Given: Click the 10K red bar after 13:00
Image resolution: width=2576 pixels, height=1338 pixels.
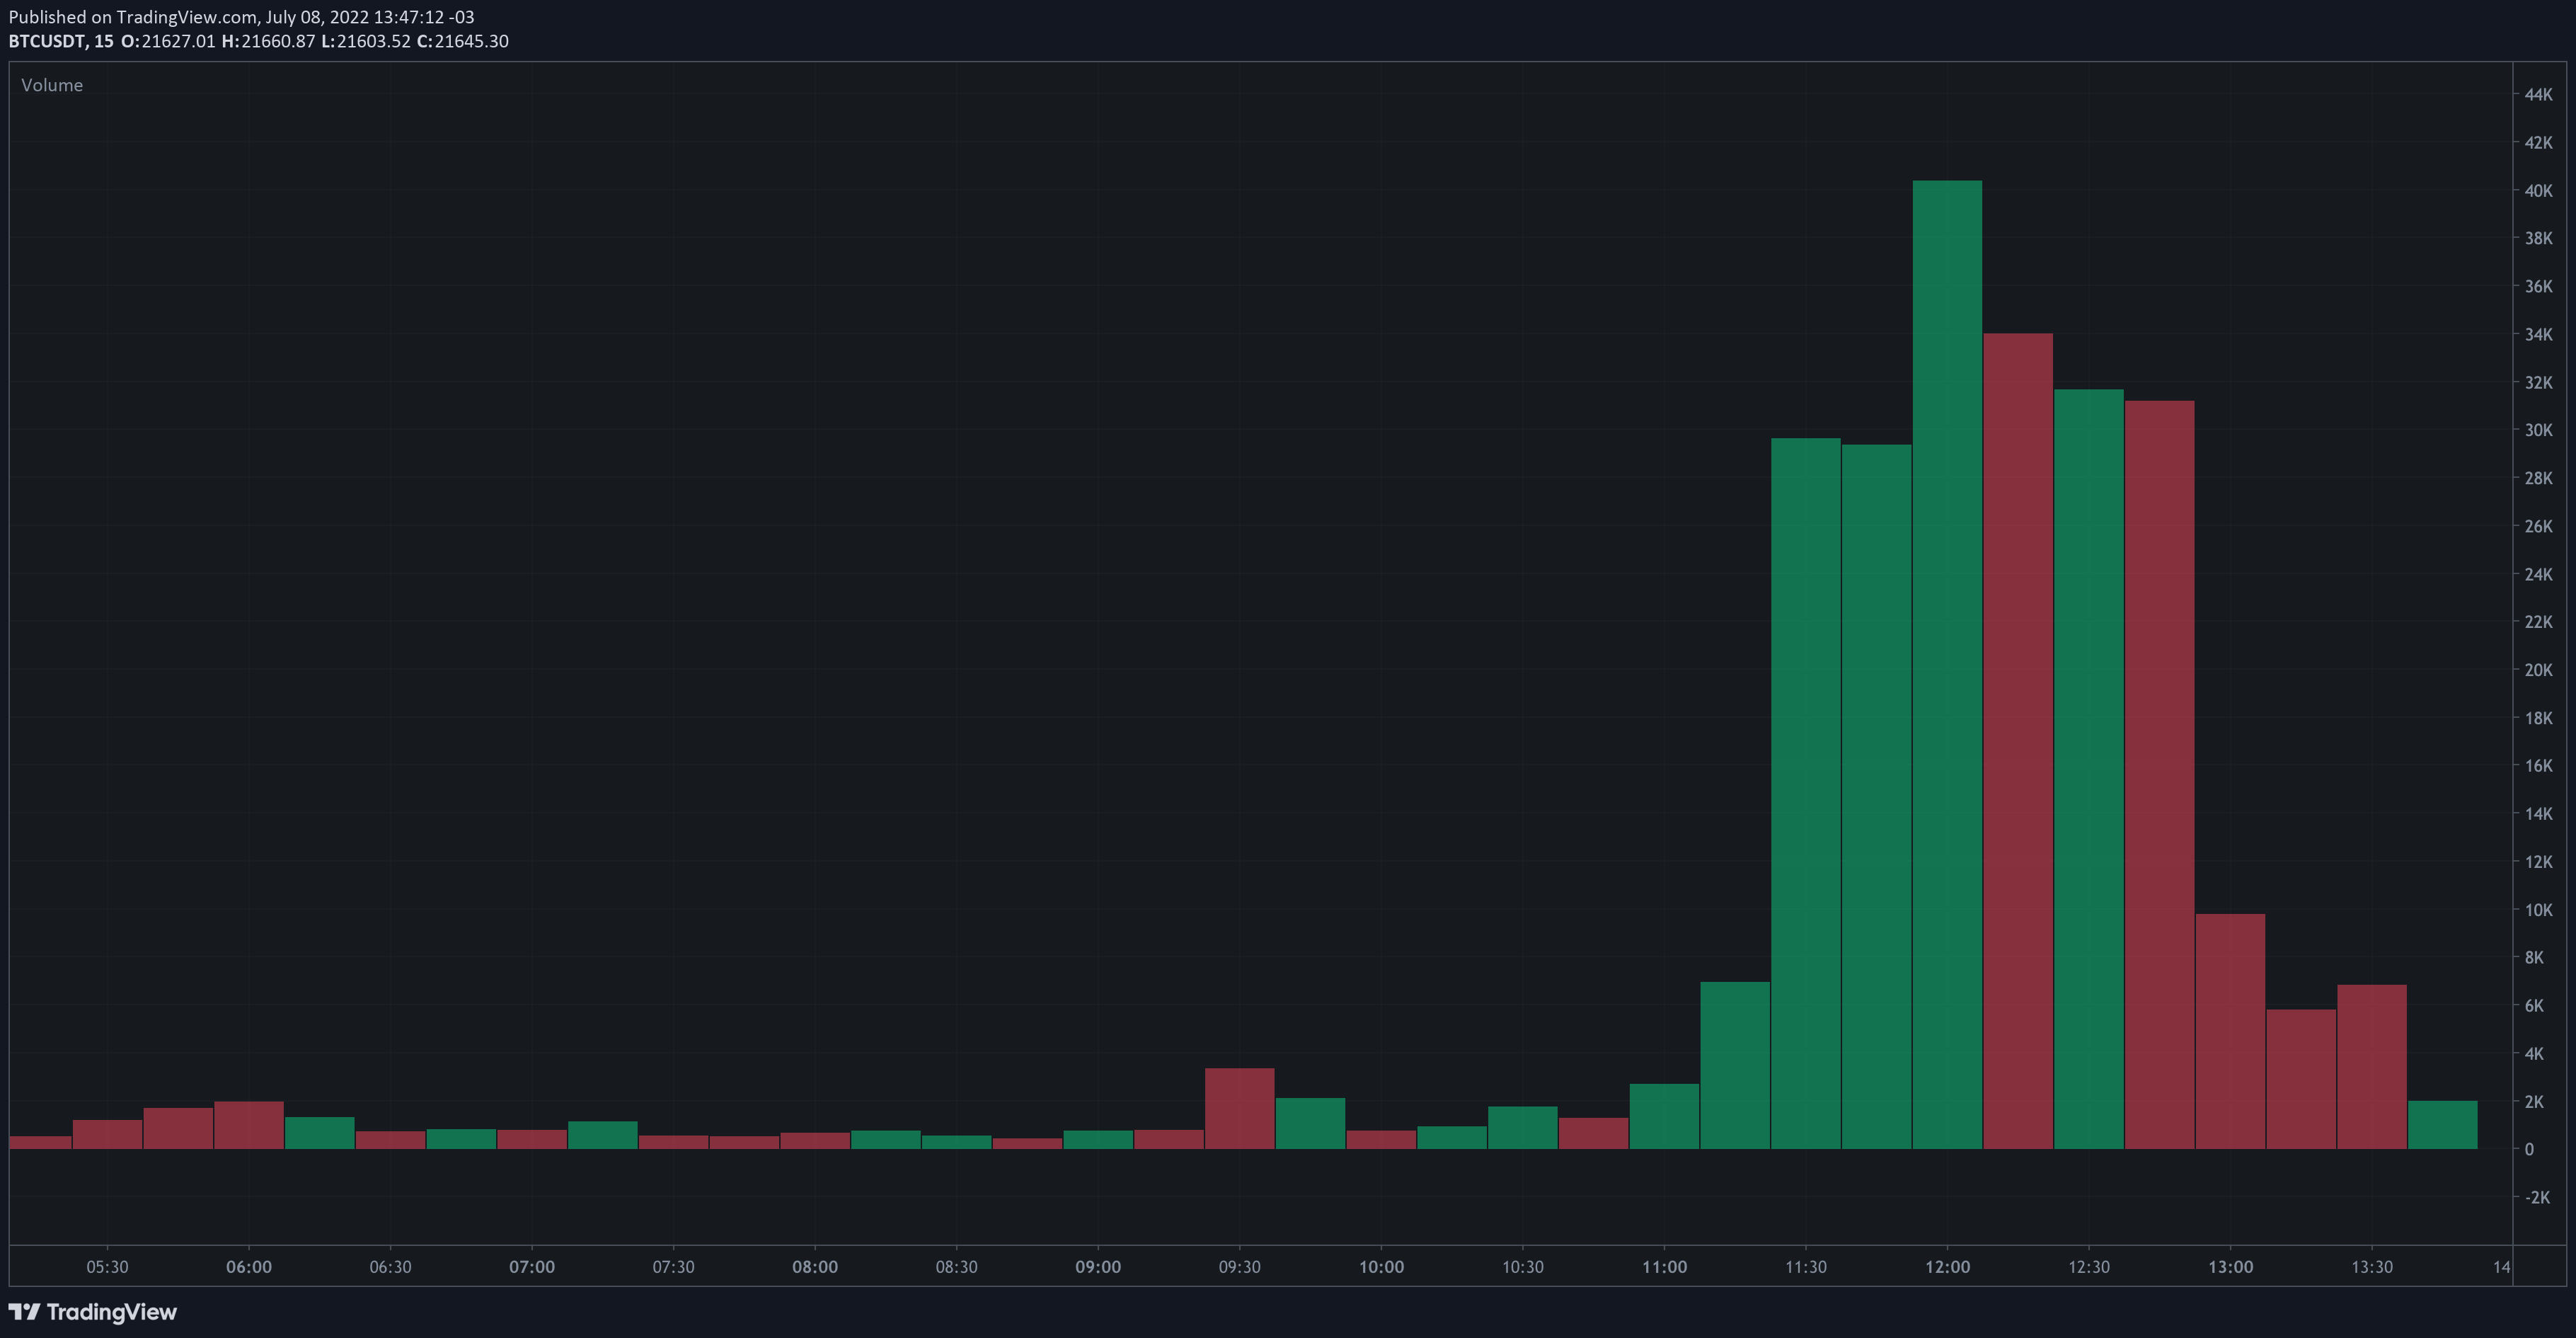Looking at the screenshot, I should click(2230, 1030).
